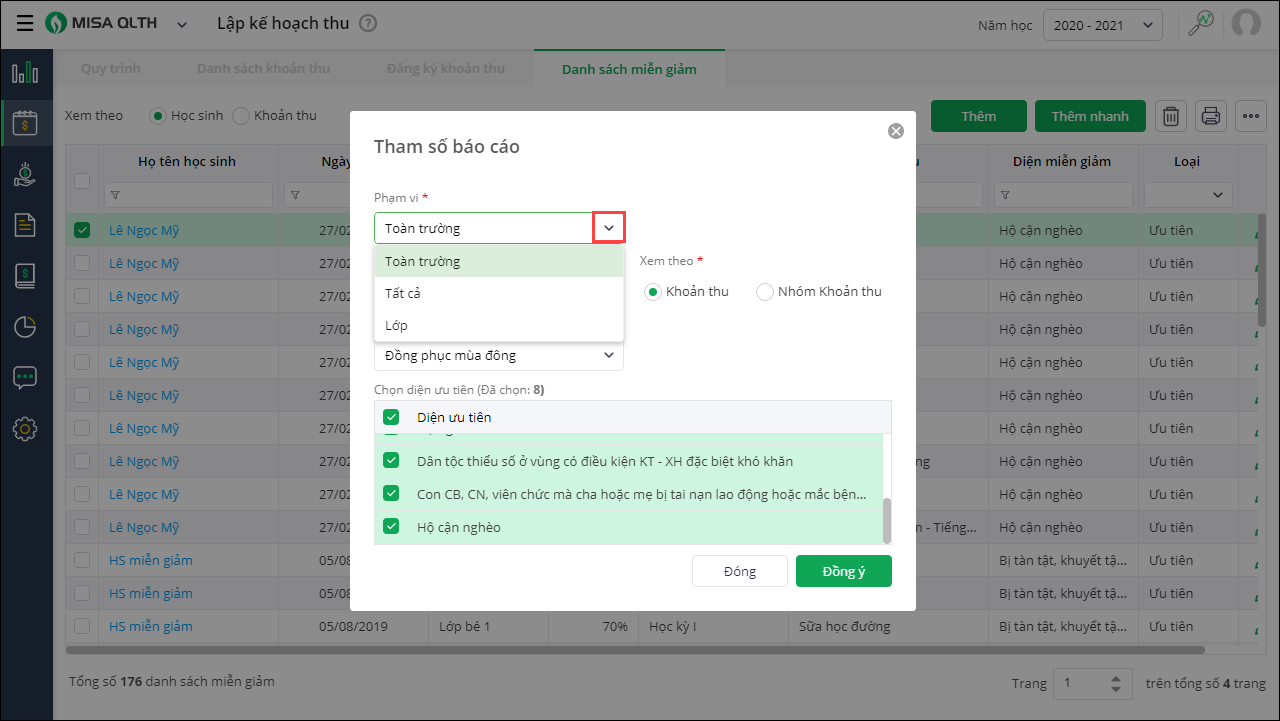Toggle the Diện ưu tiên header checkbox
1280x721 pixels.
coord(391,417)
